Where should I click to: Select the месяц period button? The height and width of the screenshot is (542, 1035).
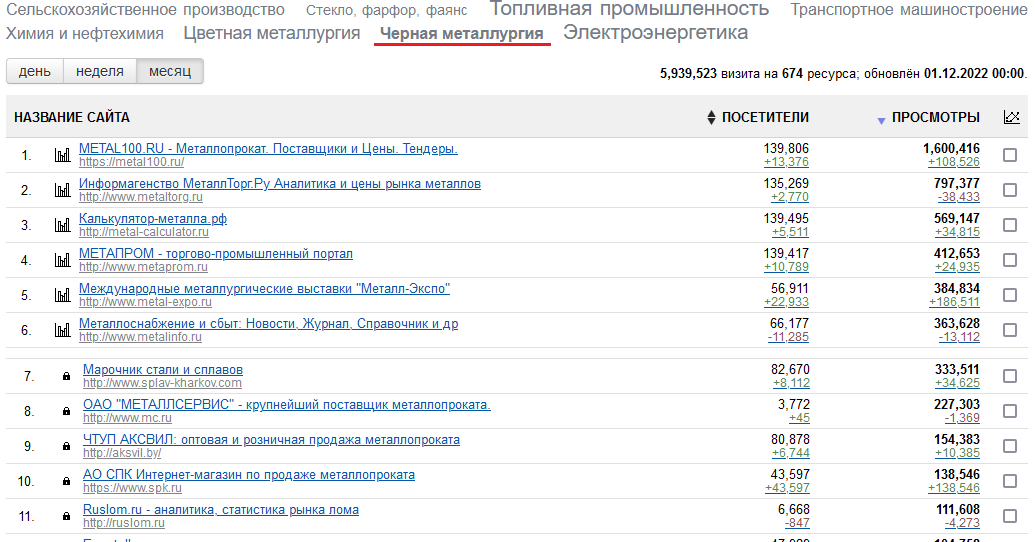[x=170, y=71]
